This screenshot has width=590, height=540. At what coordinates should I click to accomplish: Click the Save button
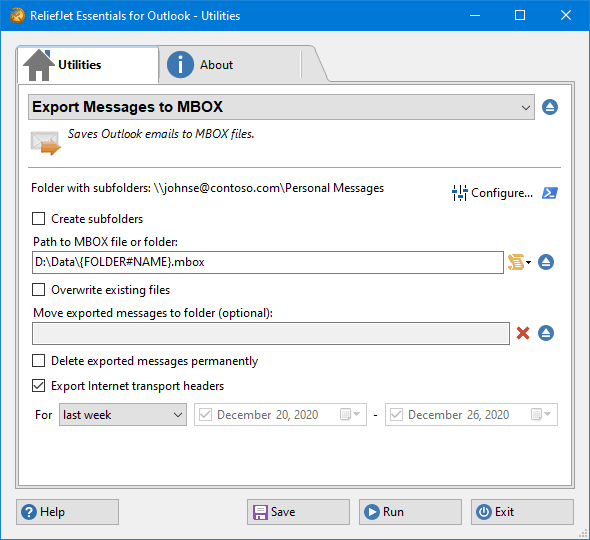(298, 512)
